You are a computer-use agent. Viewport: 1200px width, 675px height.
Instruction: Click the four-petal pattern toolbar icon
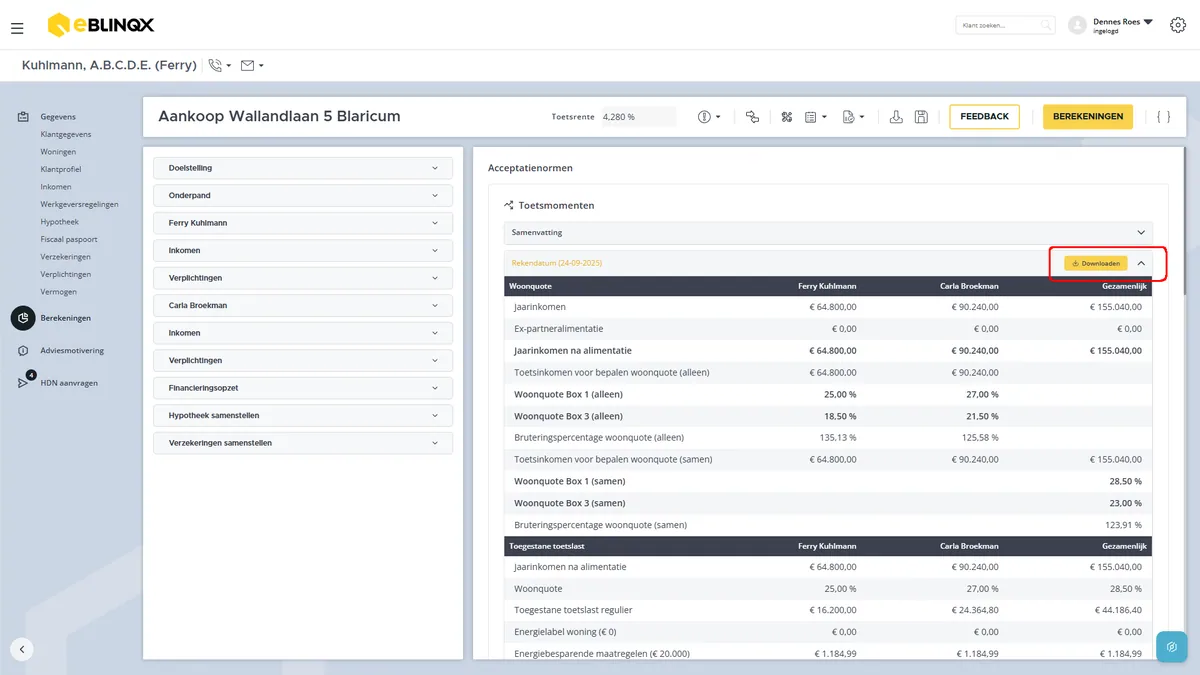(x=786, y=117)
